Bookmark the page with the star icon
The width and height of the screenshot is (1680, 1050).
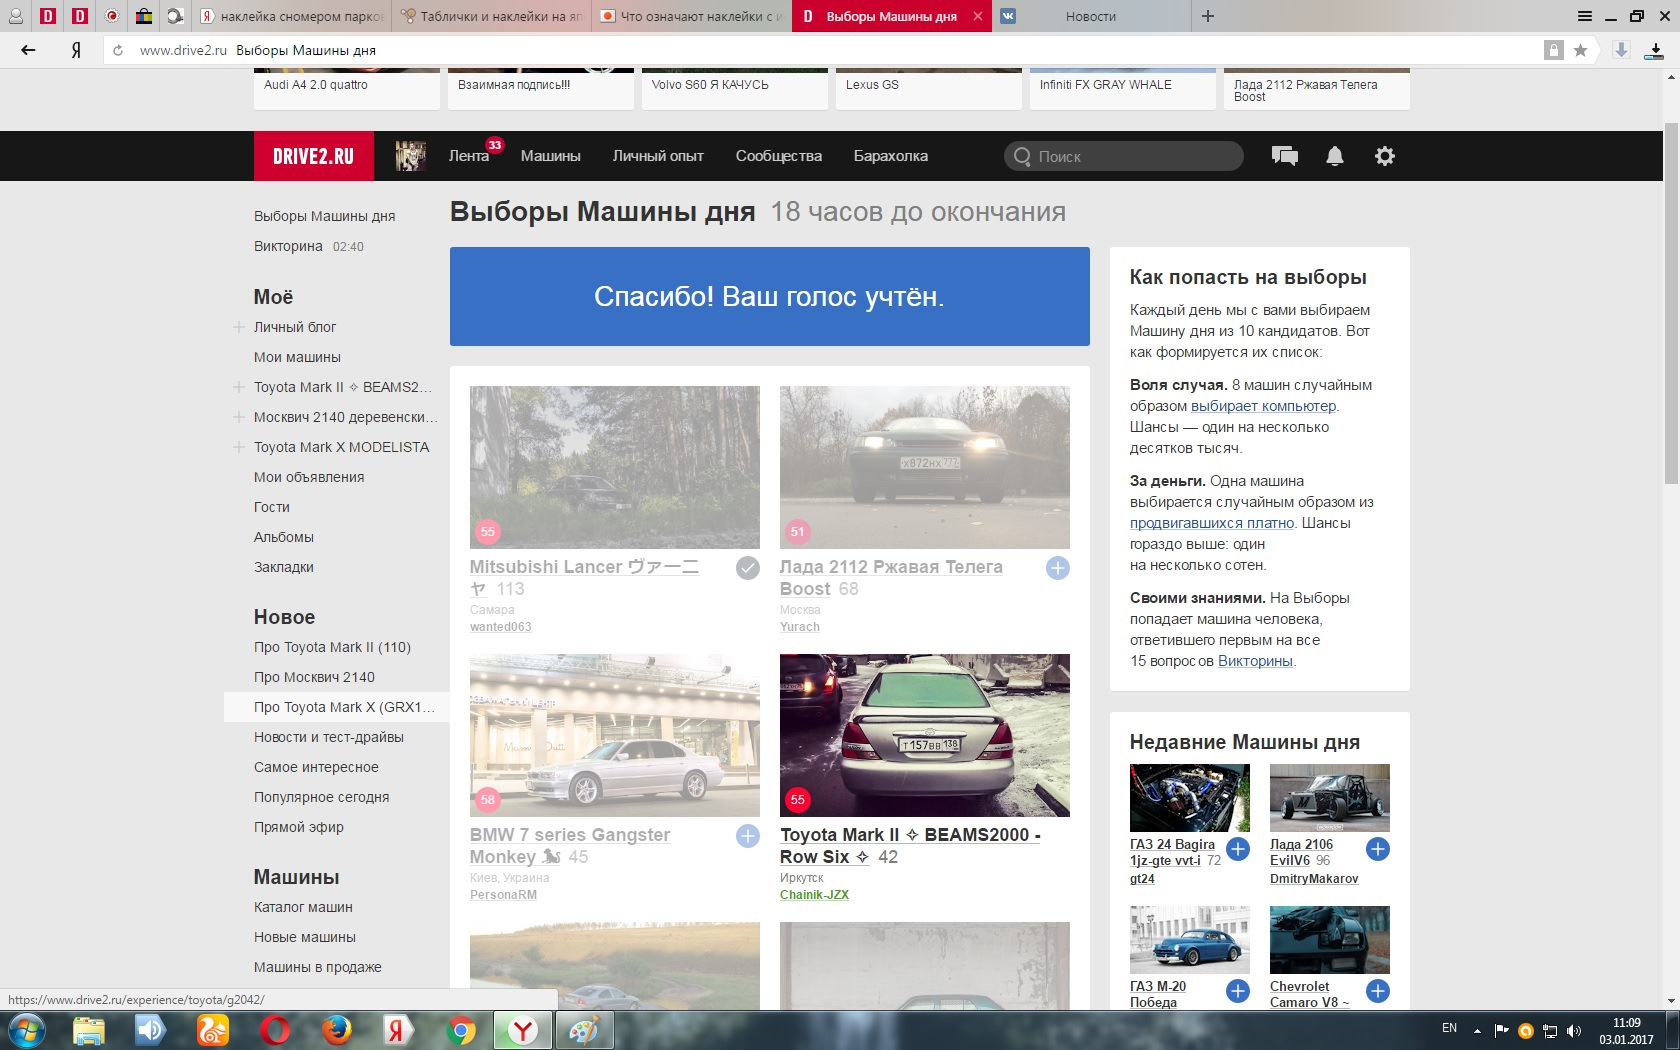(x=1580, y=50)
